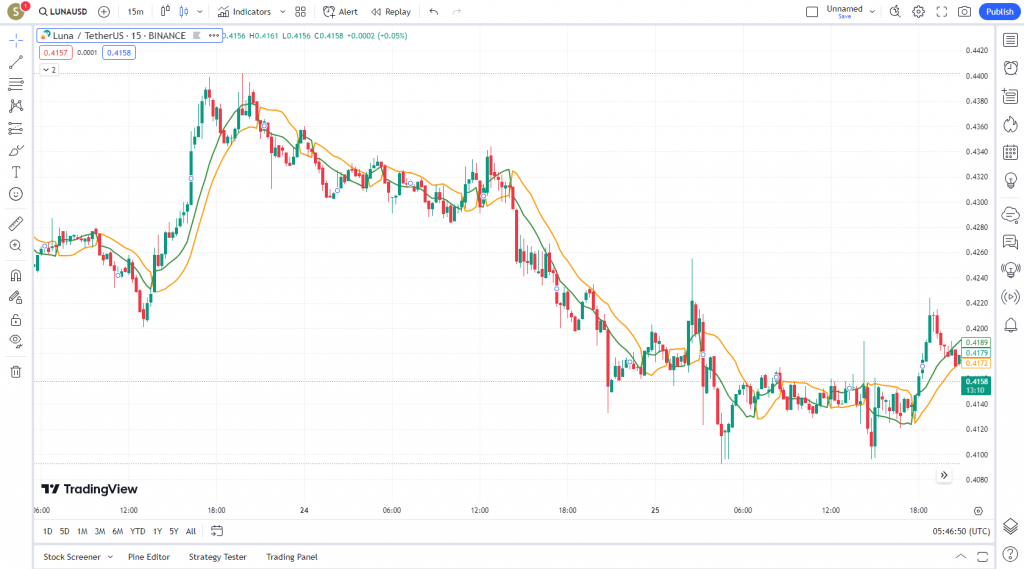This screenshot has width=1024, height=569.
Task: Toggle hide all drawings eye icon
Action: click(16, 341)
